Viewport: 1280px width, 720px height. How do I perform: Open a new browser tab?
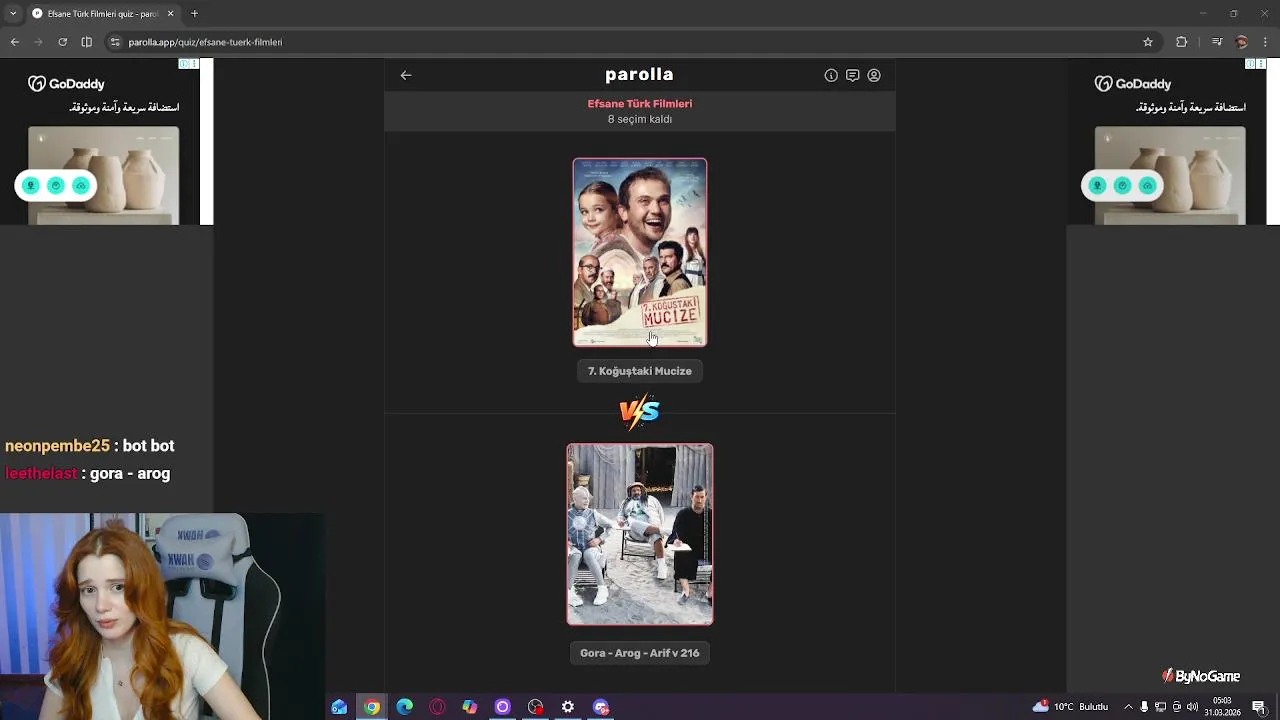click(195, 14)
